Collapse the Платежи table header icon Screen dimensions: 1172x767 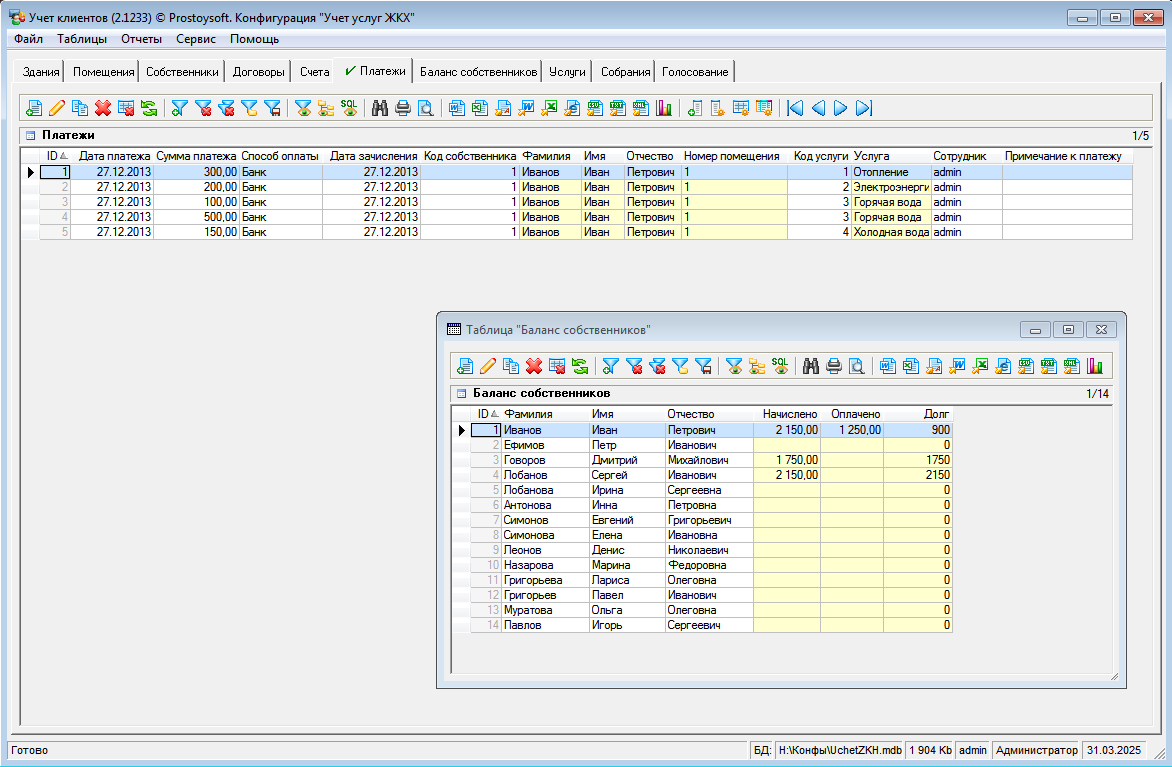(x=30, y=135)
